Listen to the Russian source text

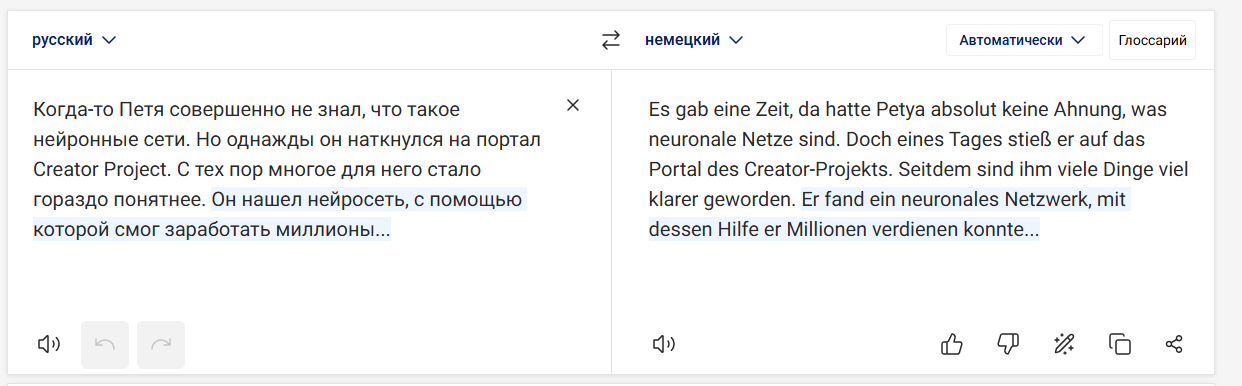[49, 345]
